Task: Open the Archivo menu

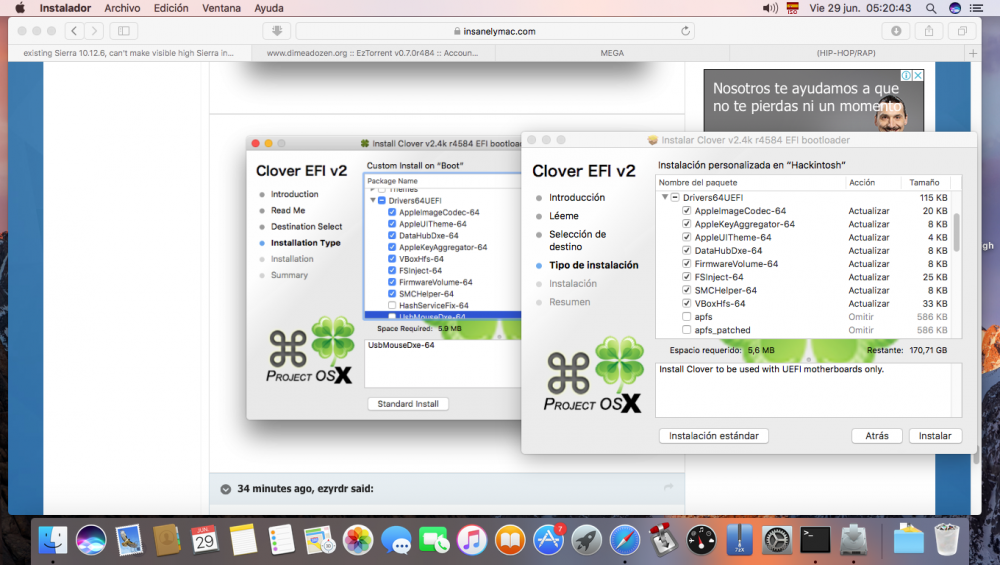Action: coord(122,8)
